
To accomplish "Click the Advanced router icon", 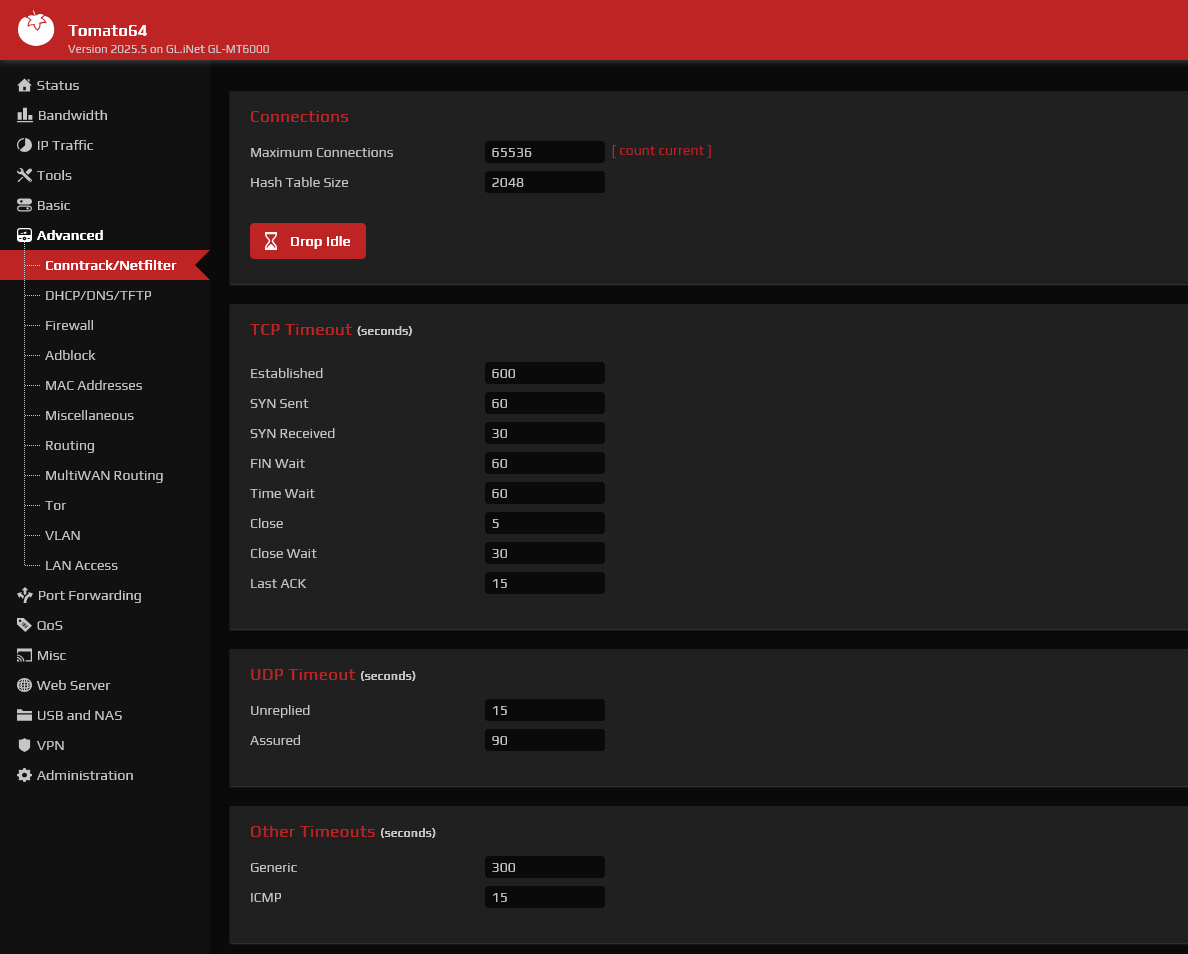I will click(24, 235).
